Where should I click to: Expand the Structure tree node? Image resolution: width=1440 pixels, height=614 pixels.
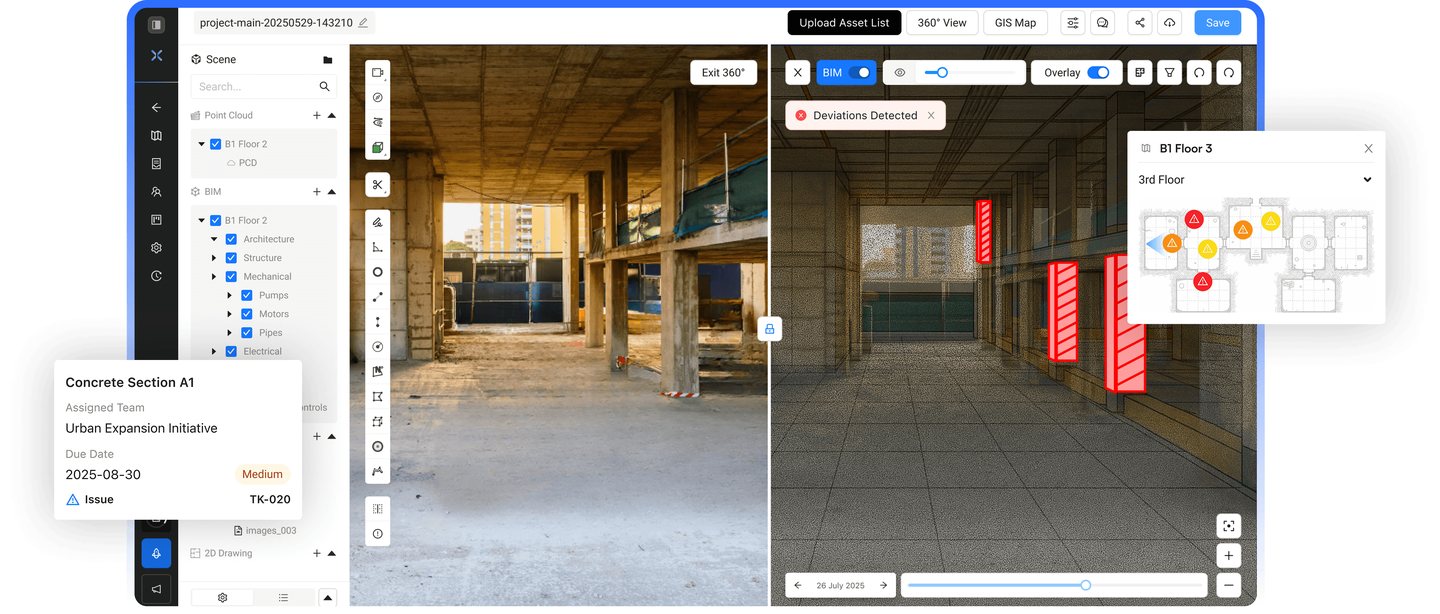pos(214,258)
